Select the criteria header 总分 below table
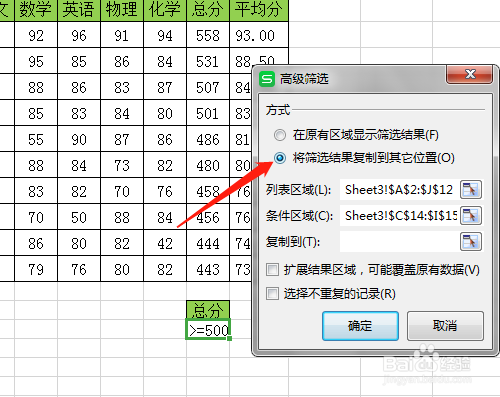Image resolution: width=500 pixels, height=397 pixels. click(x=208, y=310)
